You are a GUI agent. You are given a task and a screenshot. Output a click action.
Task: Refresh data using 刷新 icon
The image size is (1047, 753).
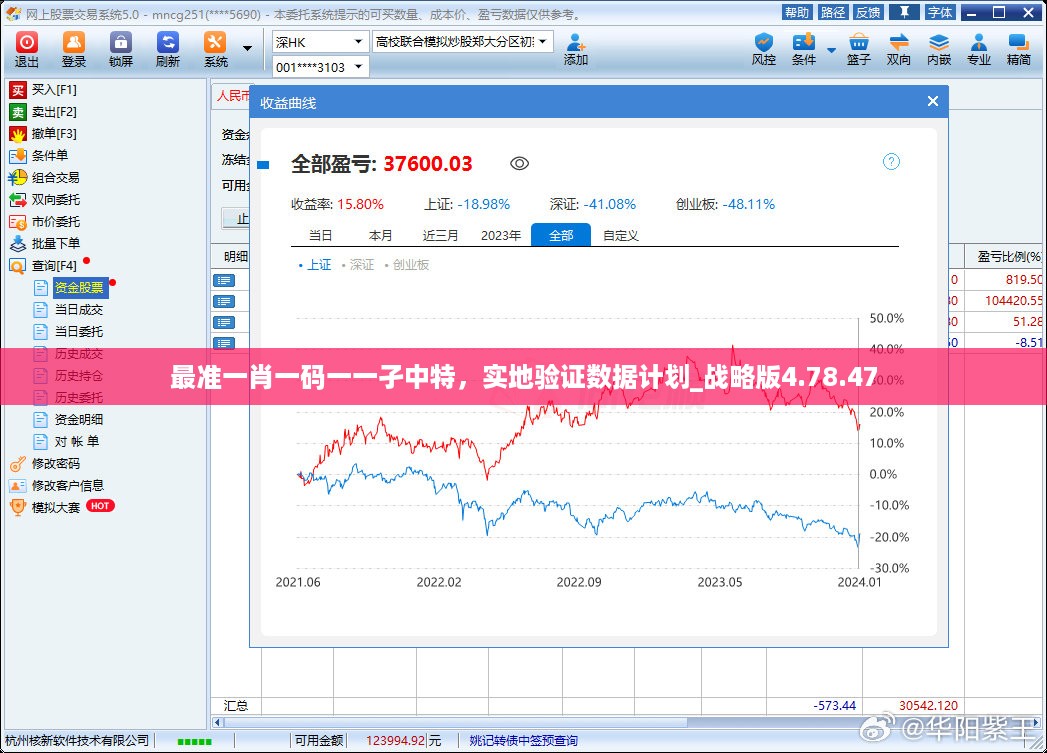coord(168,48)
